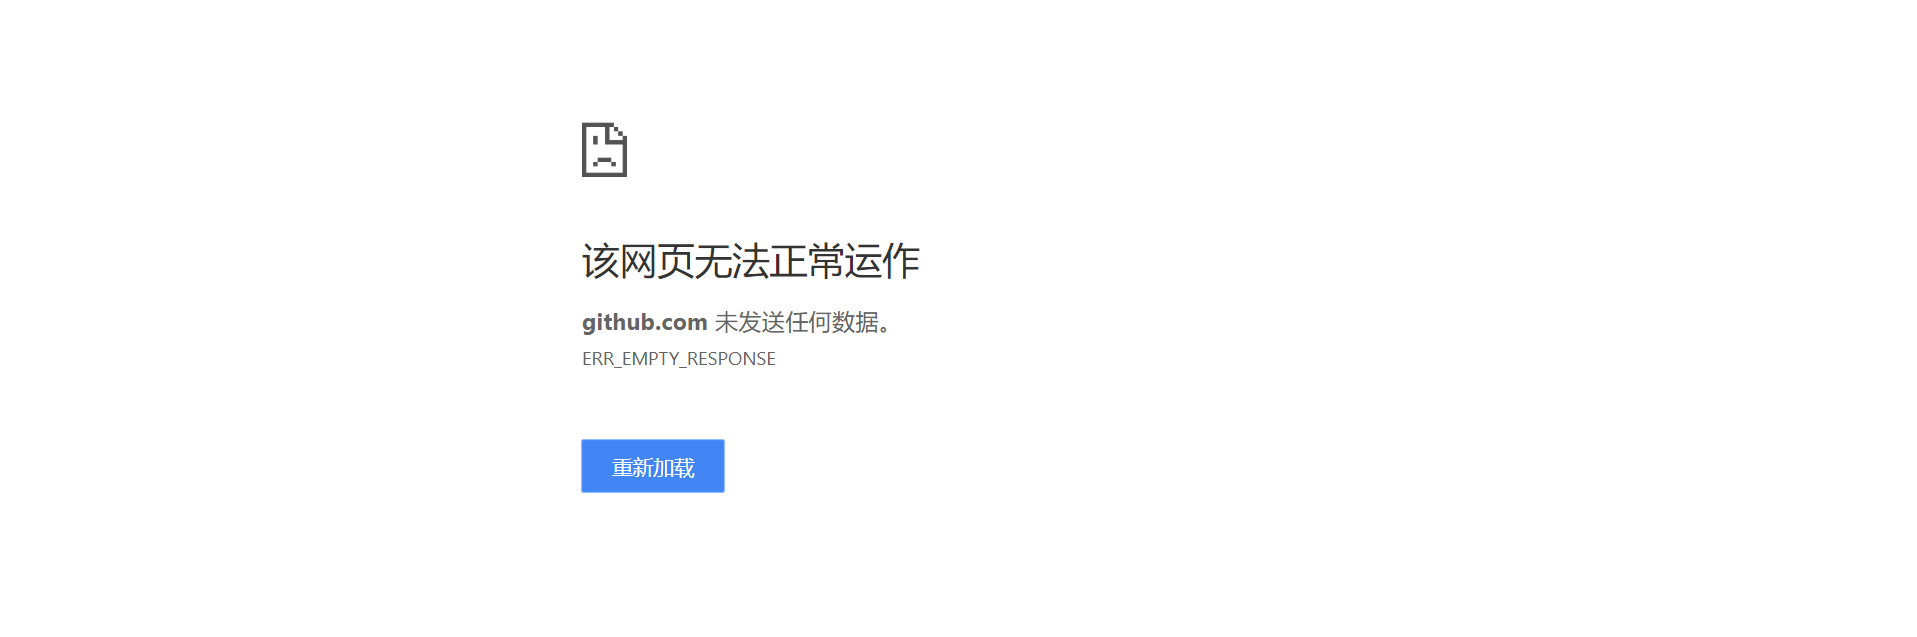The height and width of the screenshot is (637, 1917).
Task: Click the folded corner of the document icon
Action: pos(618,132)
